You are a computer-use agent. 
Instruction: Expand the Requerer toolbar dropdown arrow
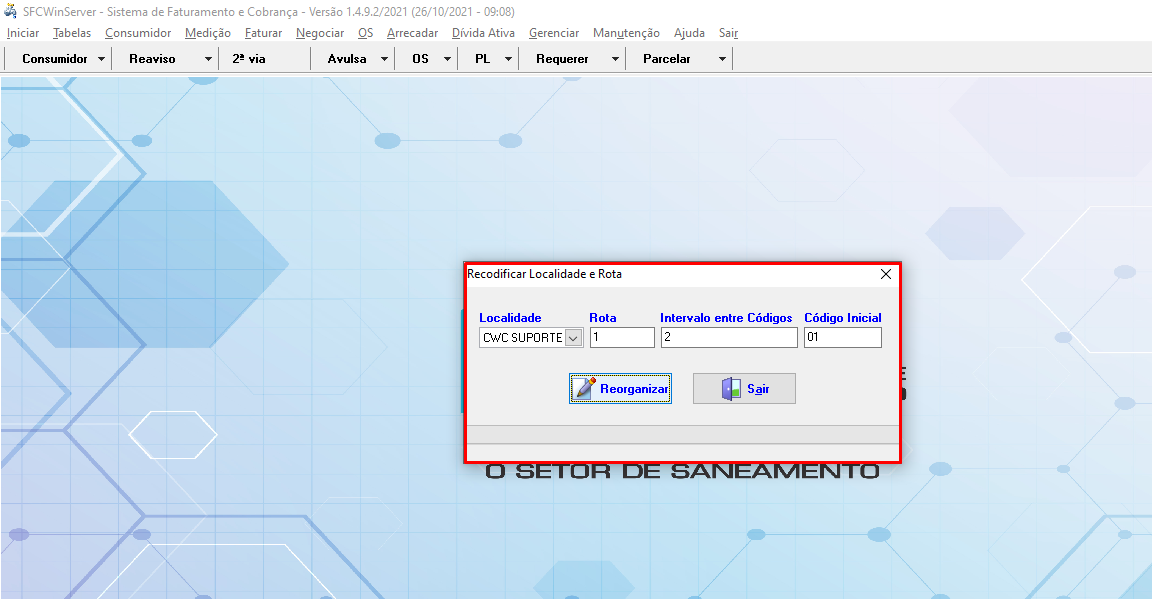click(x=615, y=59)
